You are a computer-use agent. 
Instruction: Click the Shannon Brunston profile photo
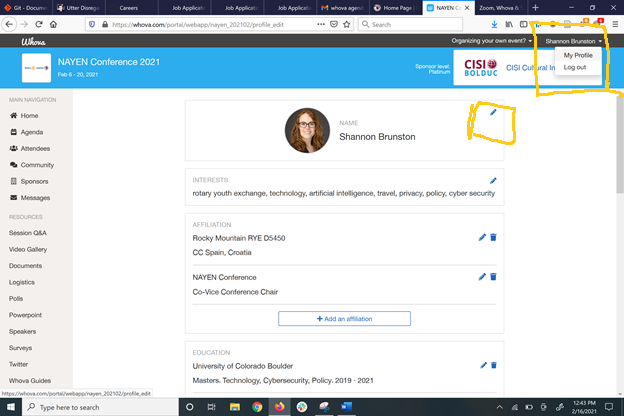coord(307,130)
